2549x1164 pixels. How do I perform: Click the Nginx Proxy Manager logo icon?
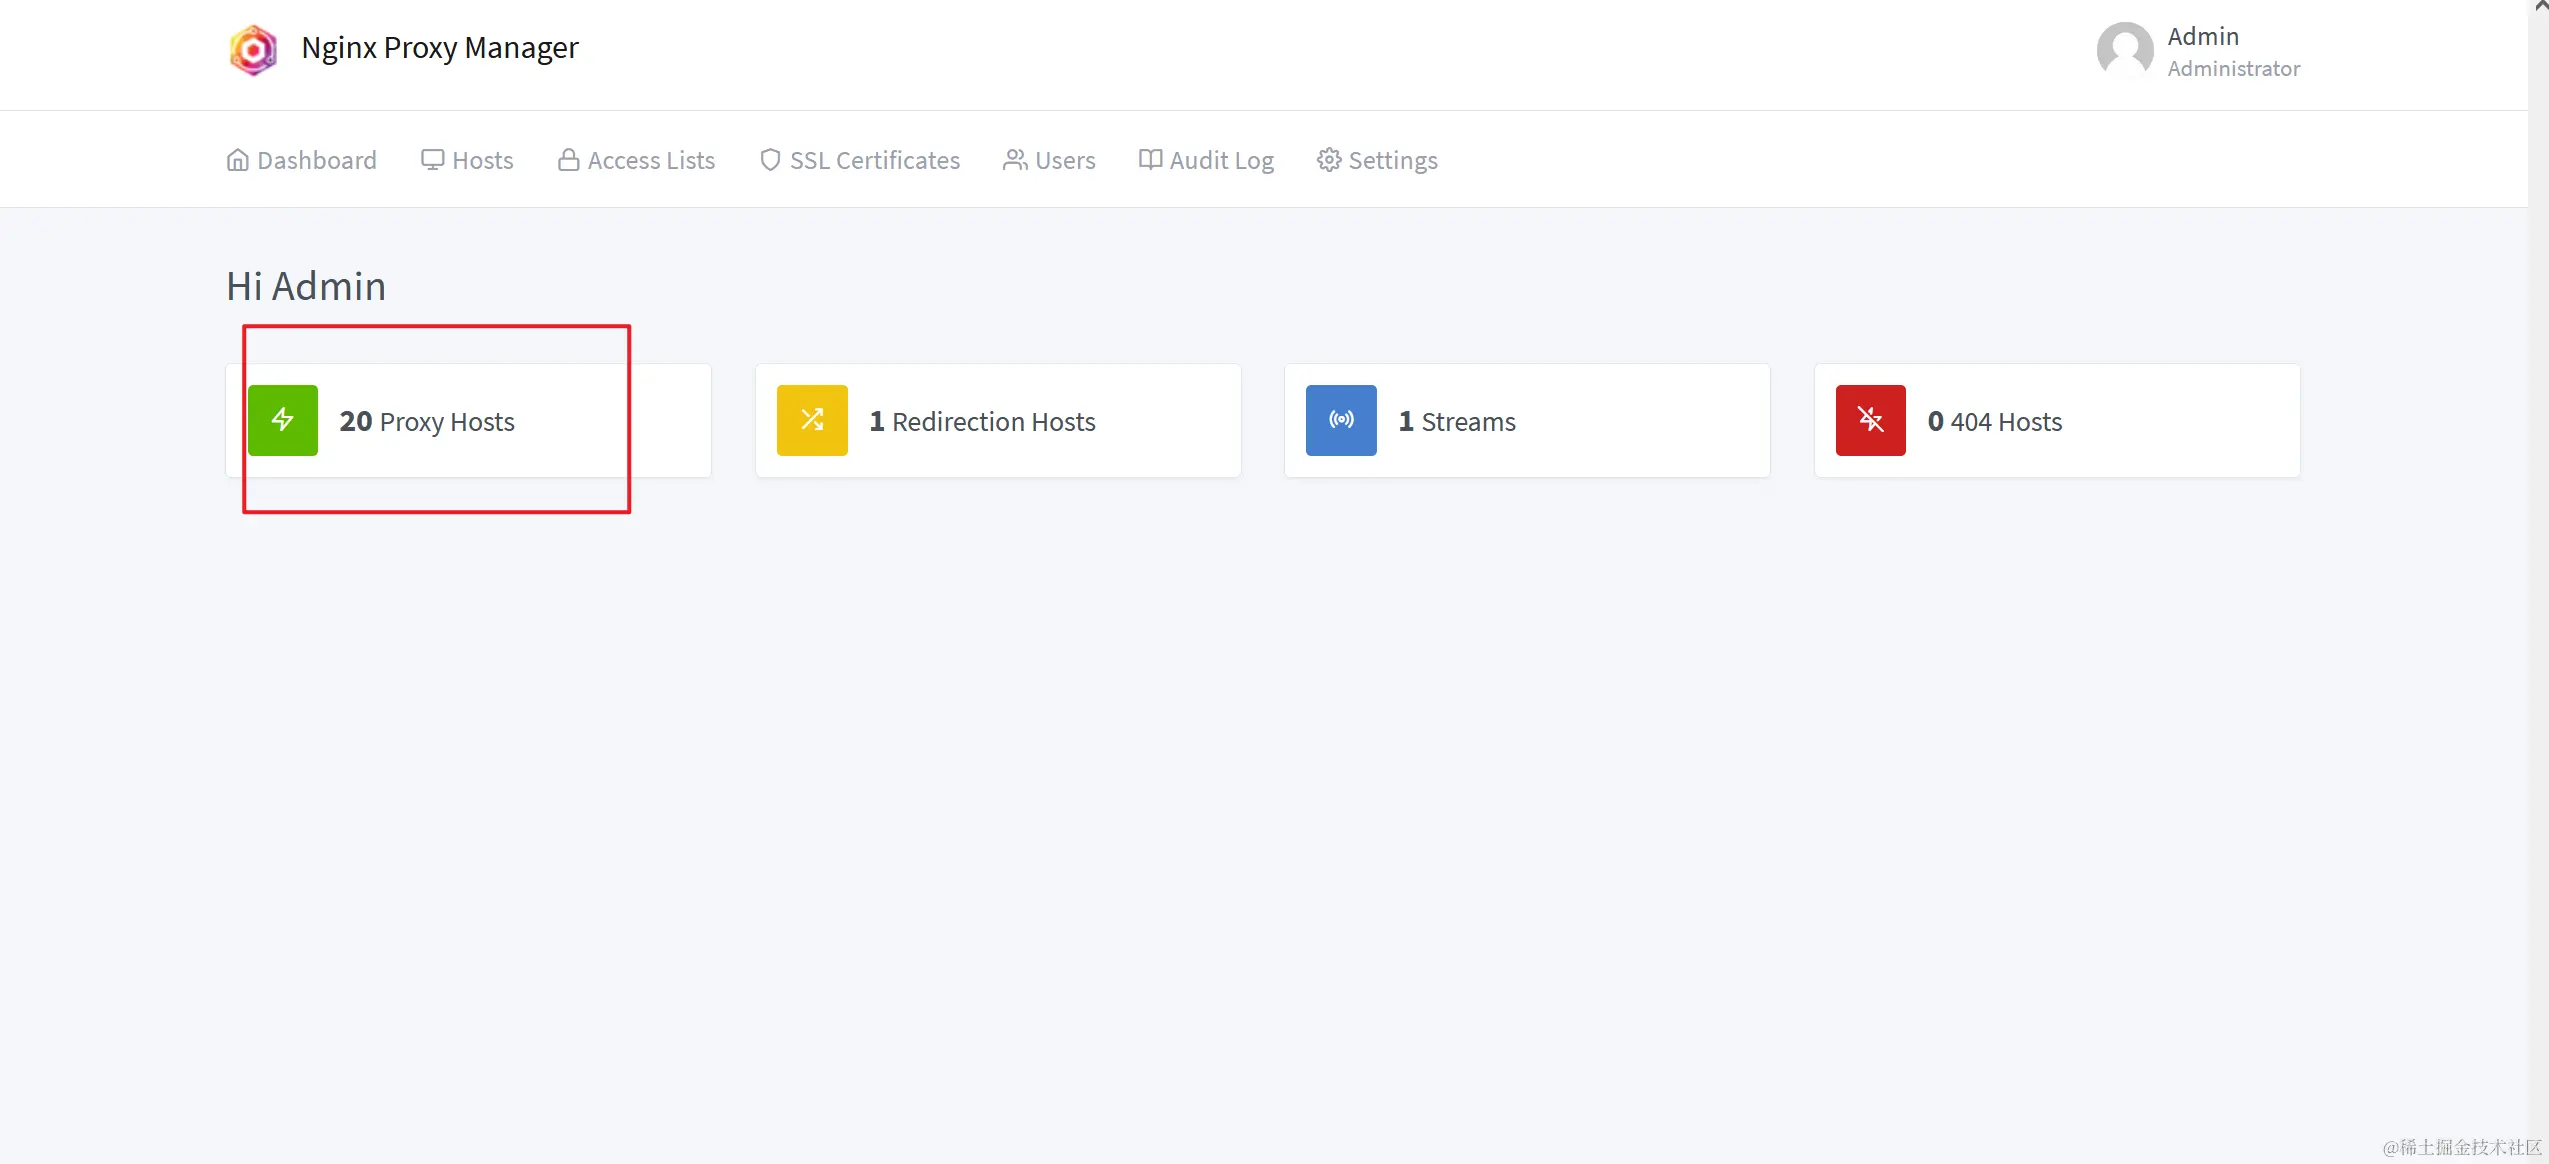pos(253,49)
